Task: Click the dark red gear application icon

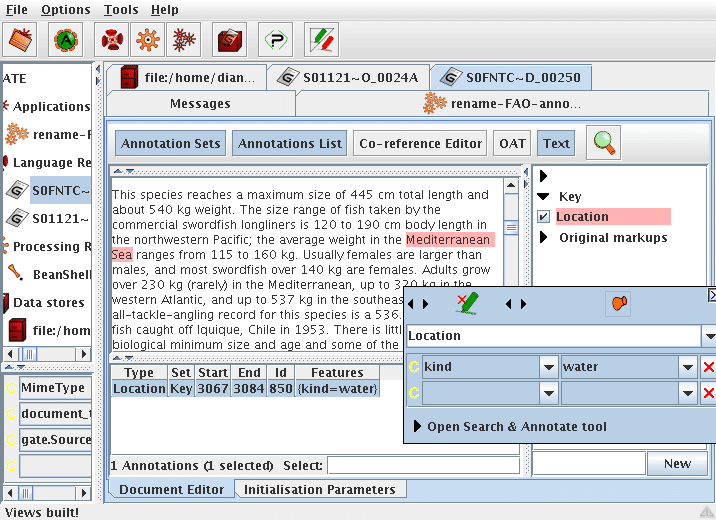Action: pos(184,40)
